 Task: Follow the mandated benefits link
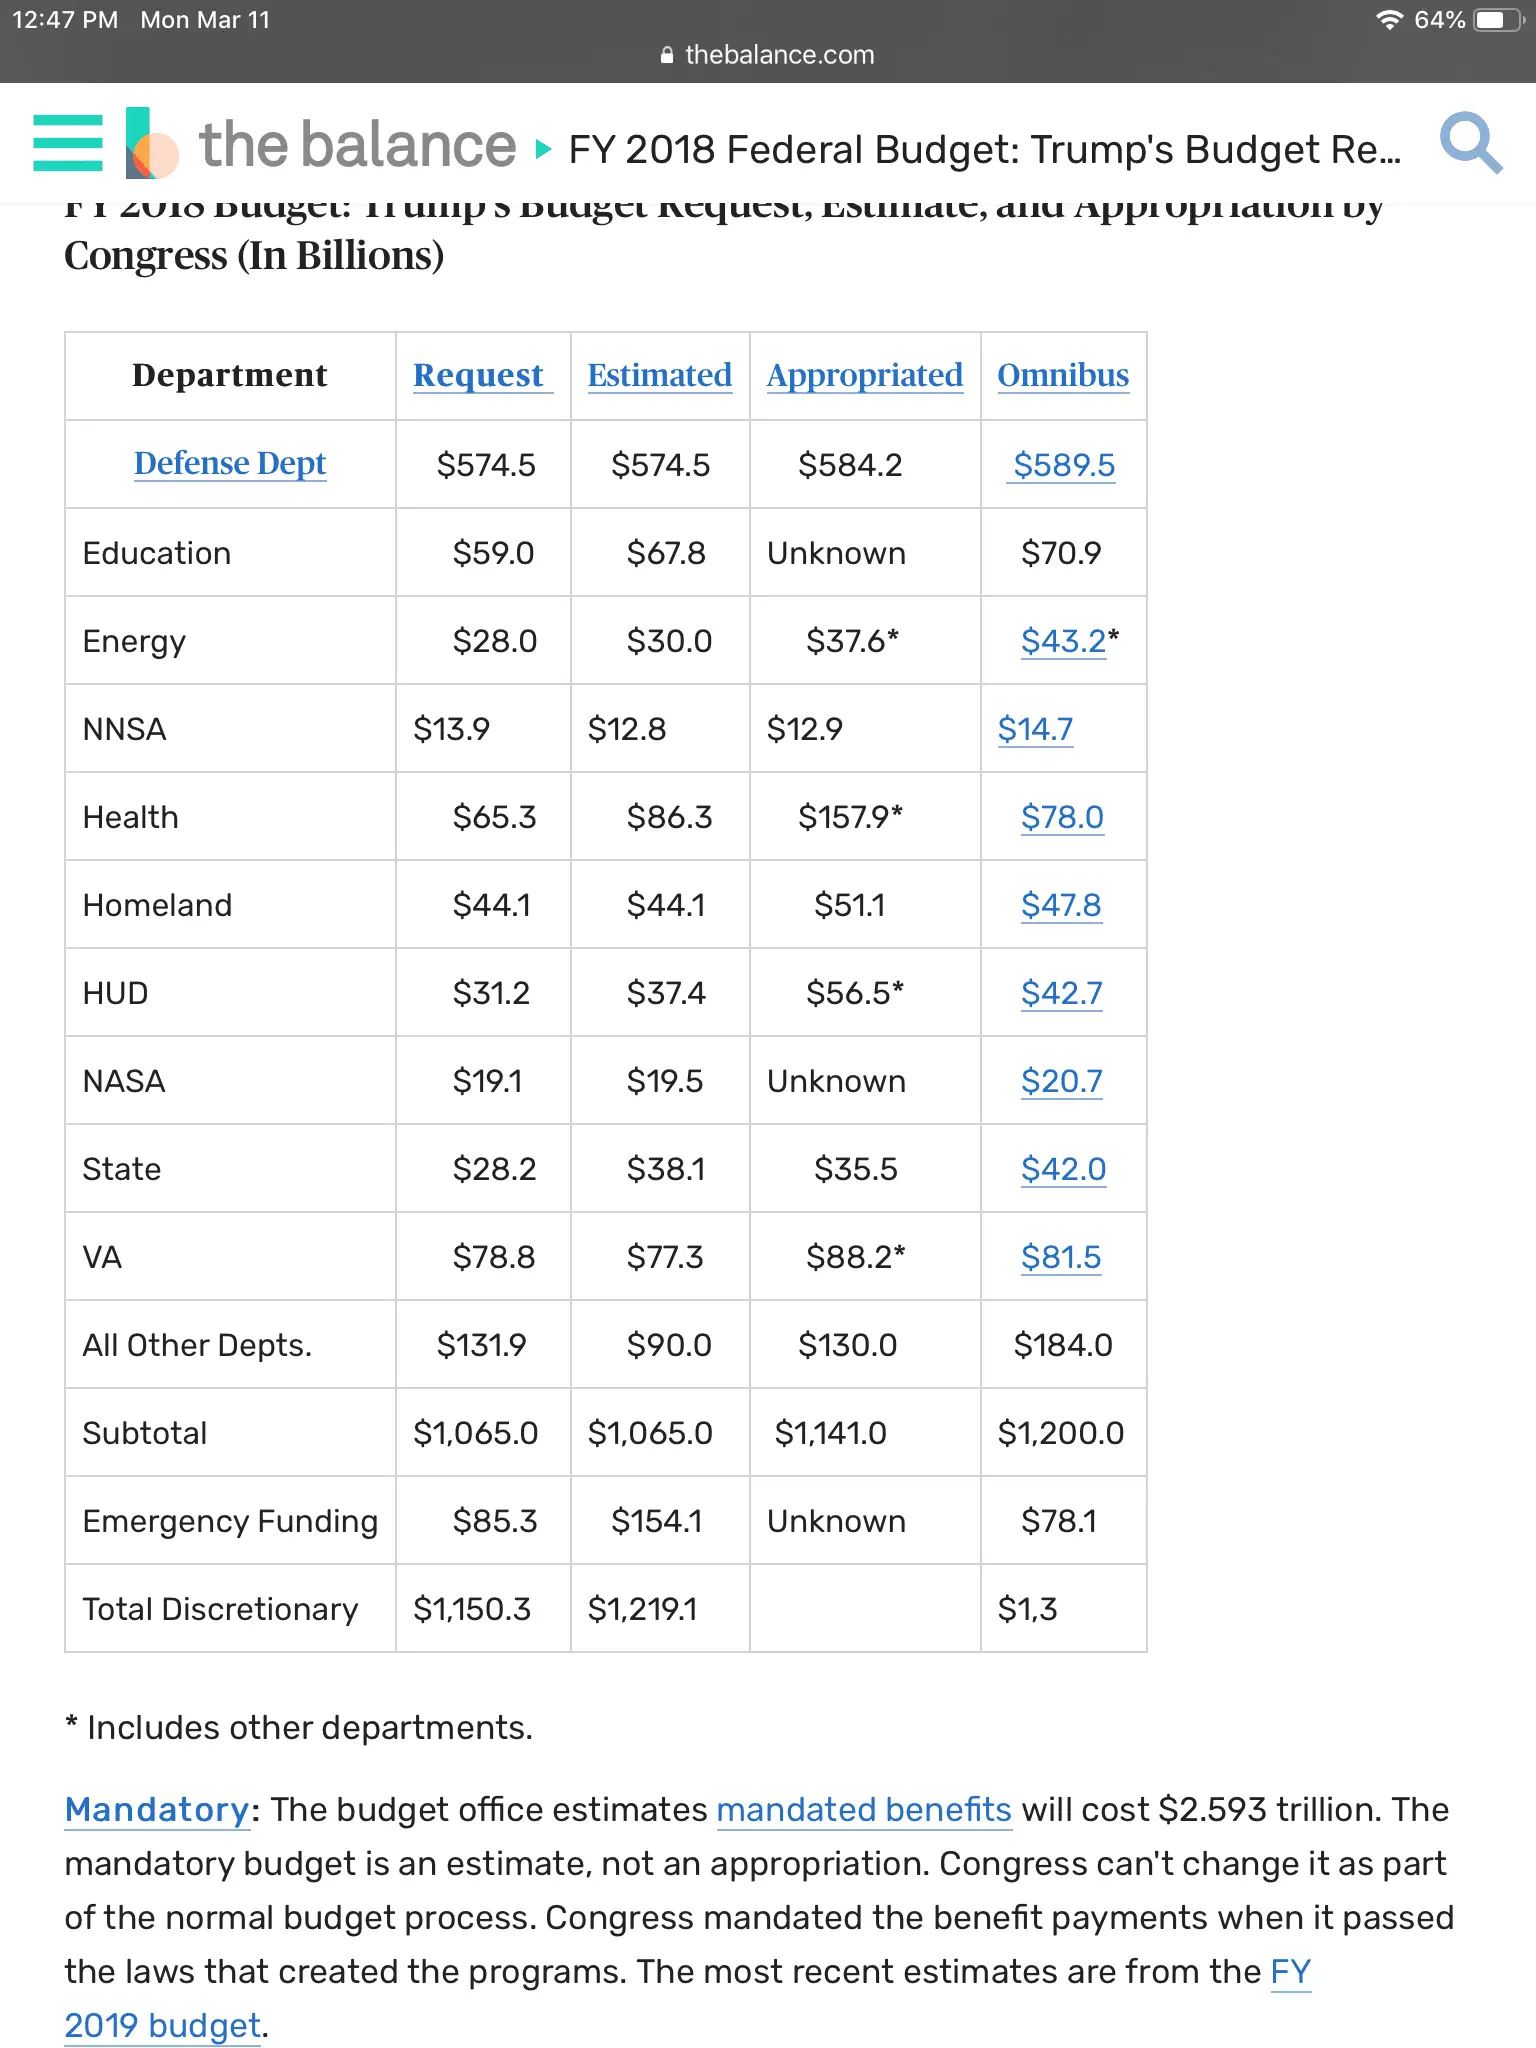tap(864, 1810)
